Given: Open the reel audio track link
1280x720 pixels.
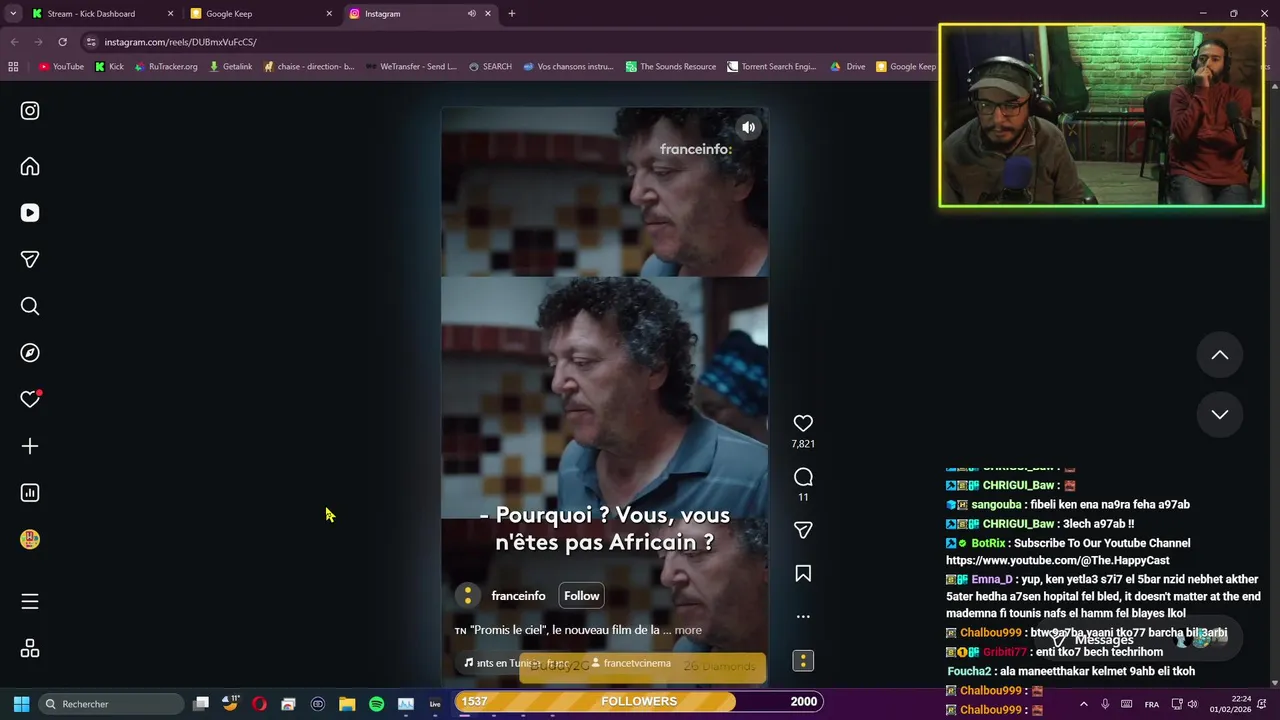Looking at the screenshot, I should (x=517, y=663).
